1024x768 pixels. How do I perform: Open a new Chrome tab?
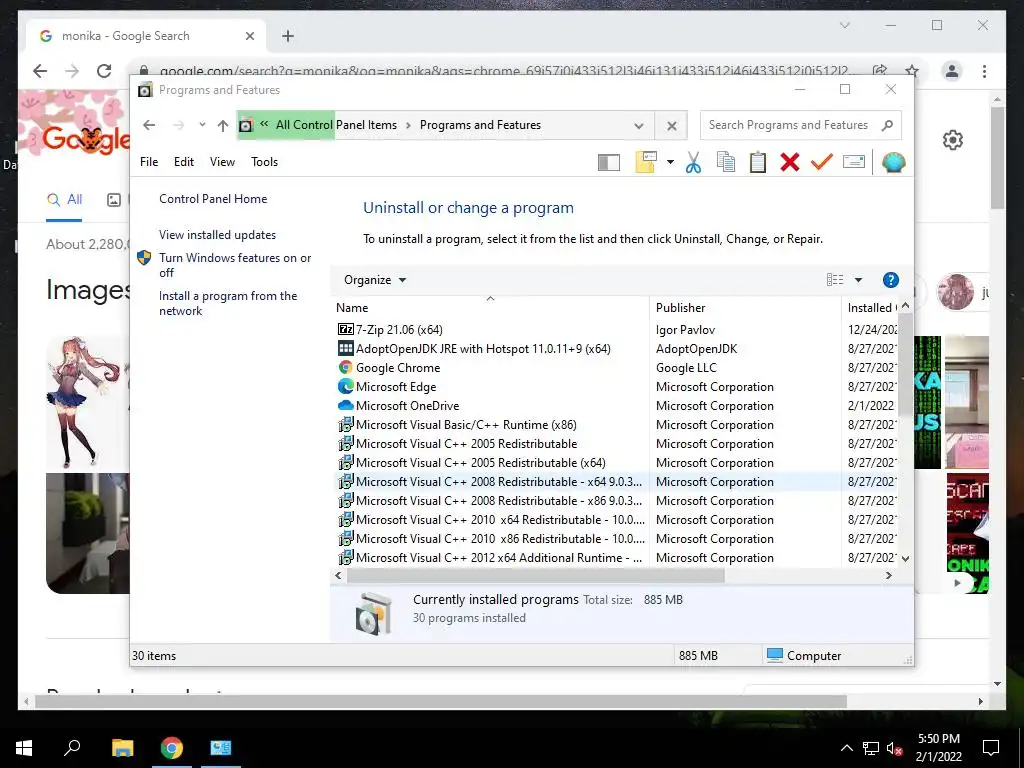point(288,36)
